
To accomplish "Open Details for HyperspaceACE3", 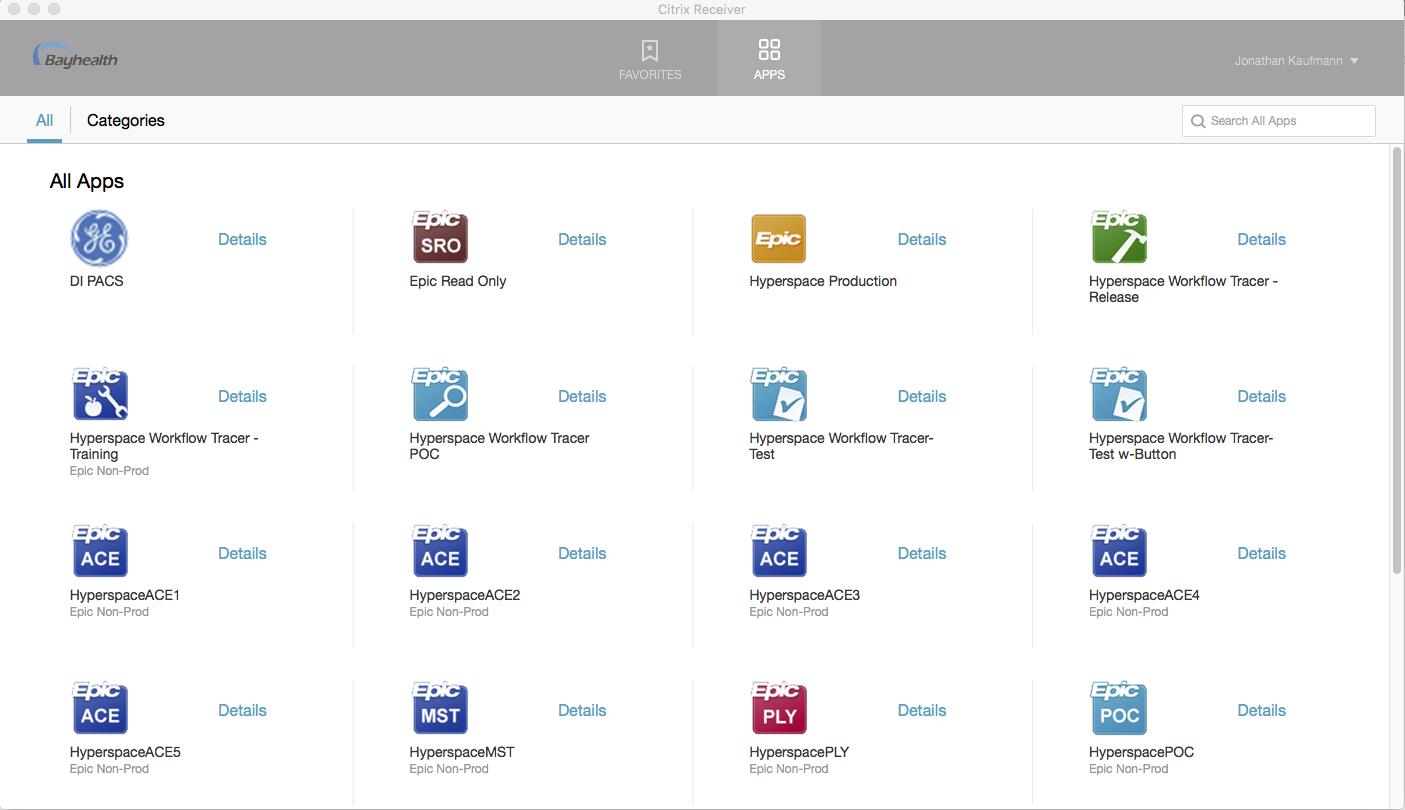I will 921,553.
